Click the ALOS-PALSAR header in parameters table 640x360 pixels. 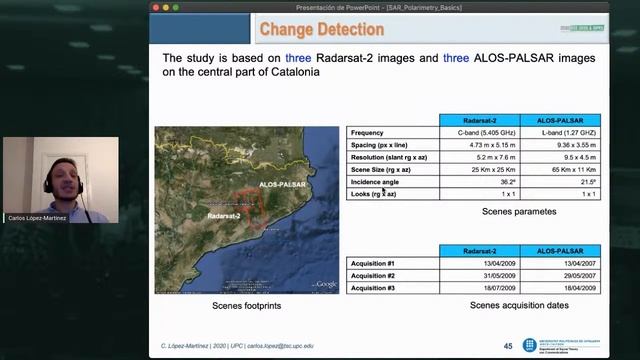560,120
